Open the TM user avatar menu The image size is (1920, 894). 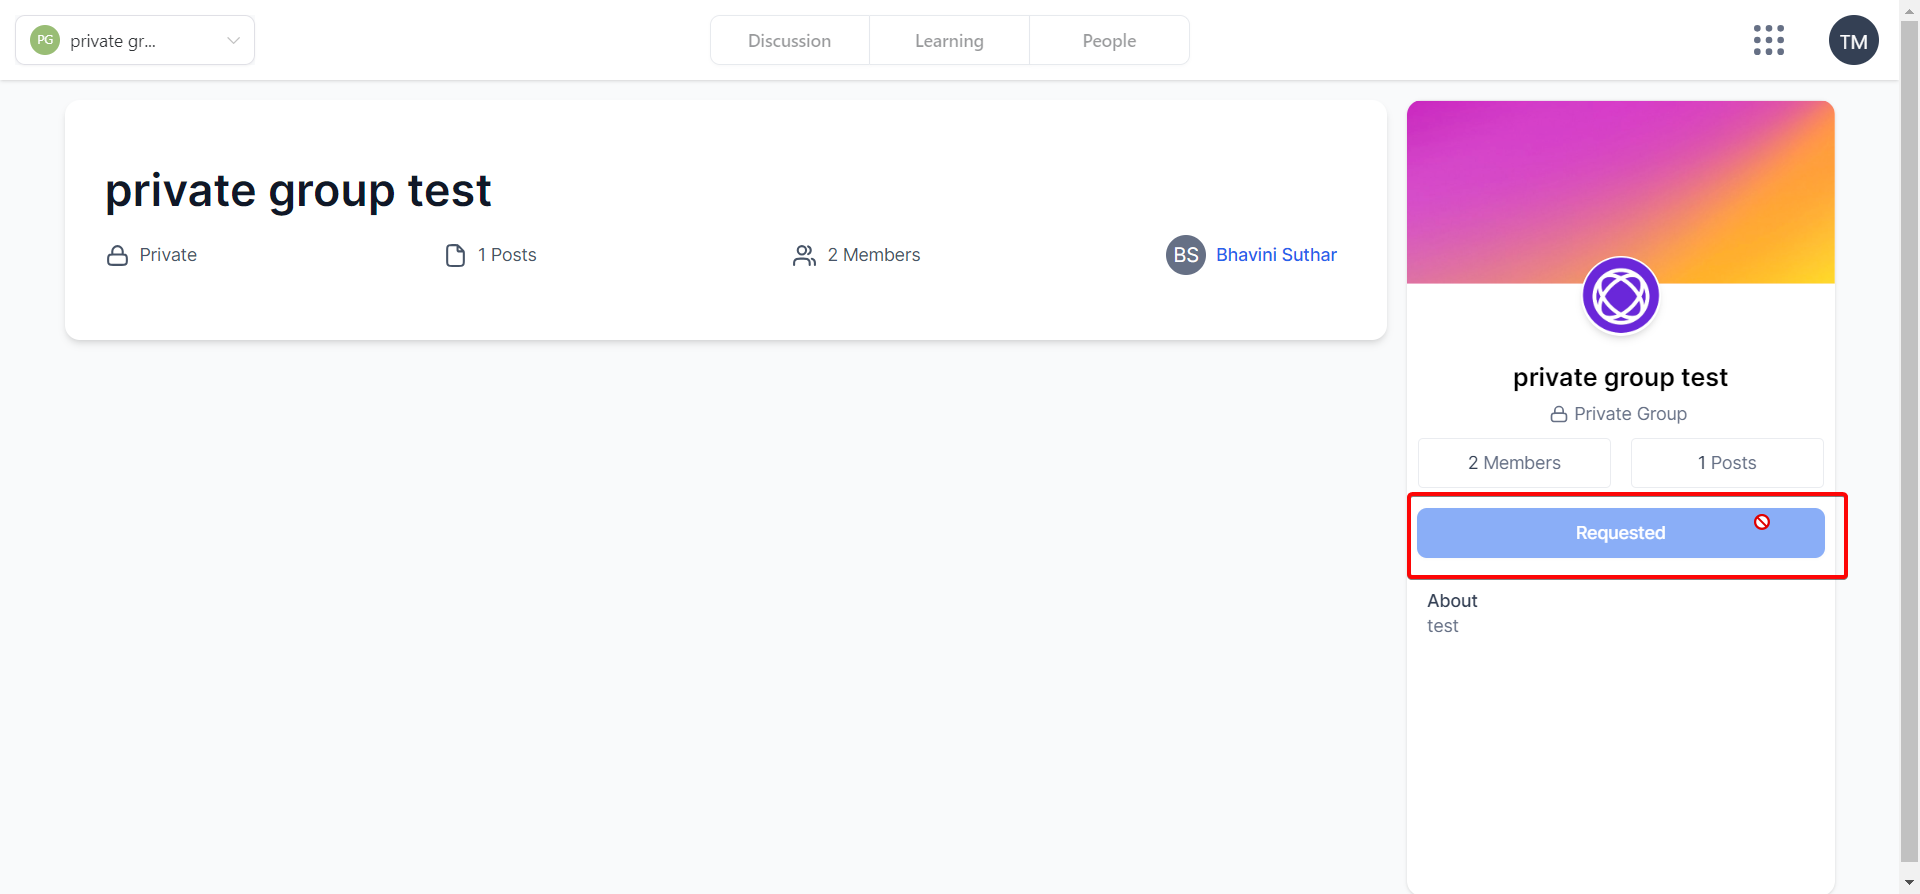click(1853, 40)
